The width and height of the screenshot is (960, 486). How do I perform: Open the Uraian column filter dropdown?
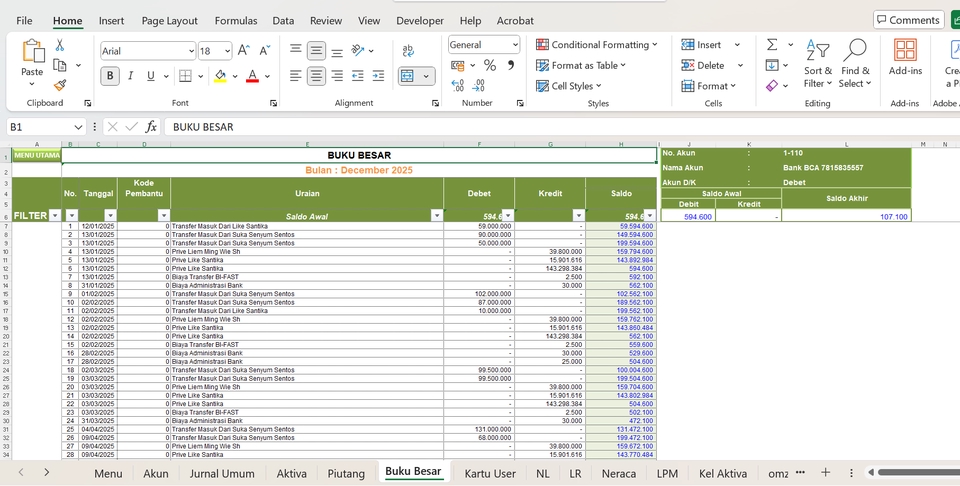[x=436, y=216]
